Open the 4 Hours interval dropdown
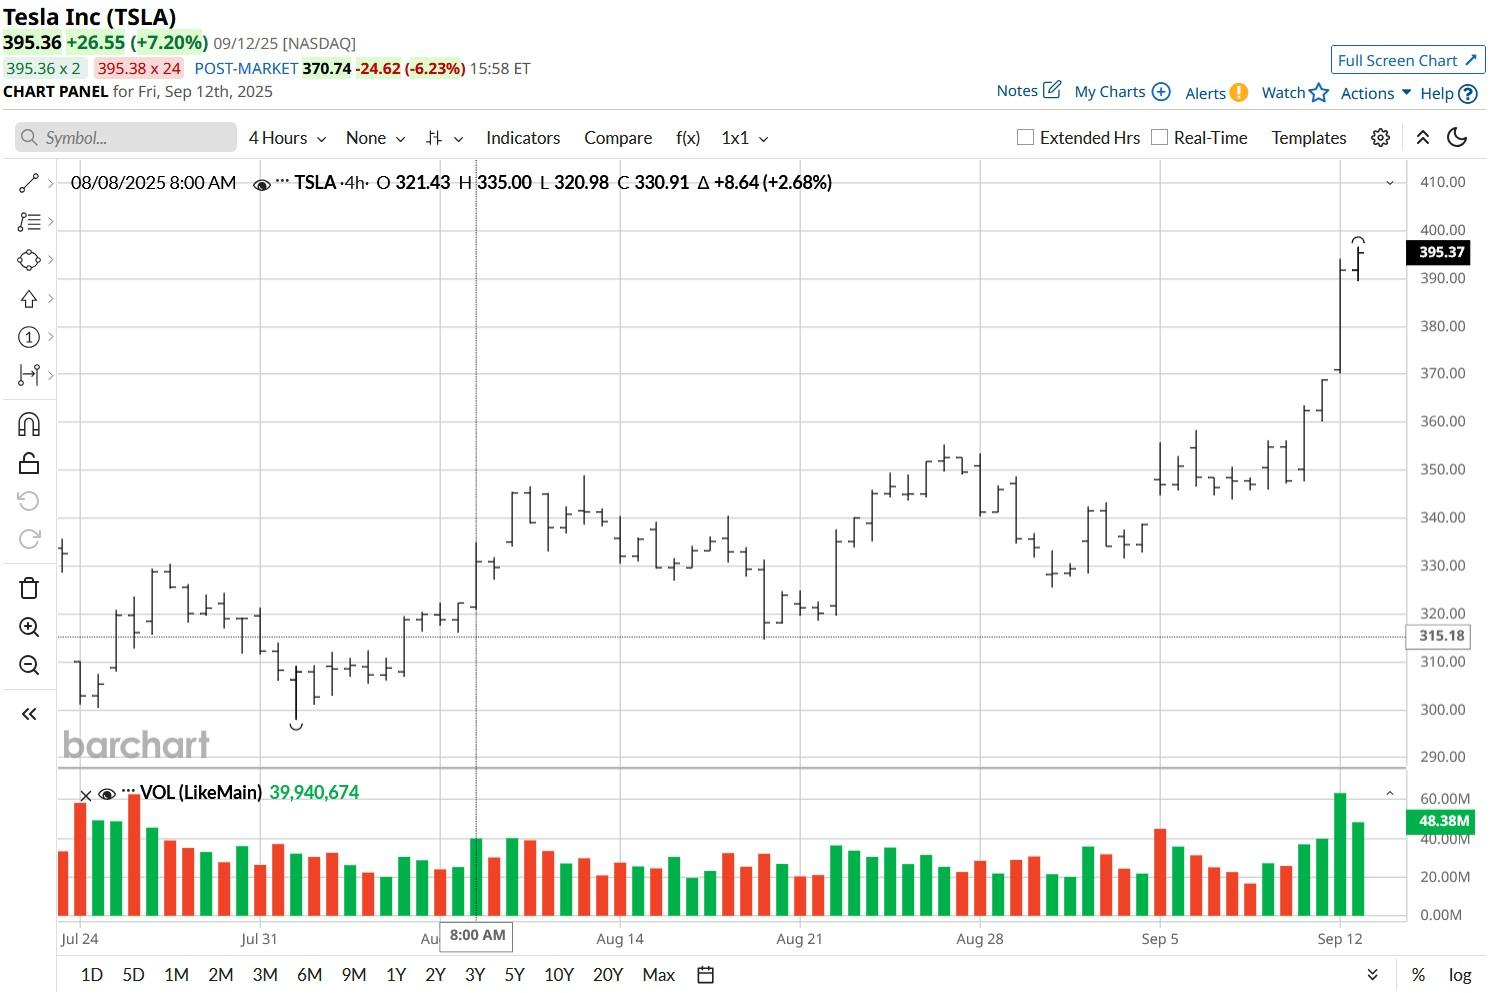The height and width of the screenshot is (993, 1491). tap(287, 138)
